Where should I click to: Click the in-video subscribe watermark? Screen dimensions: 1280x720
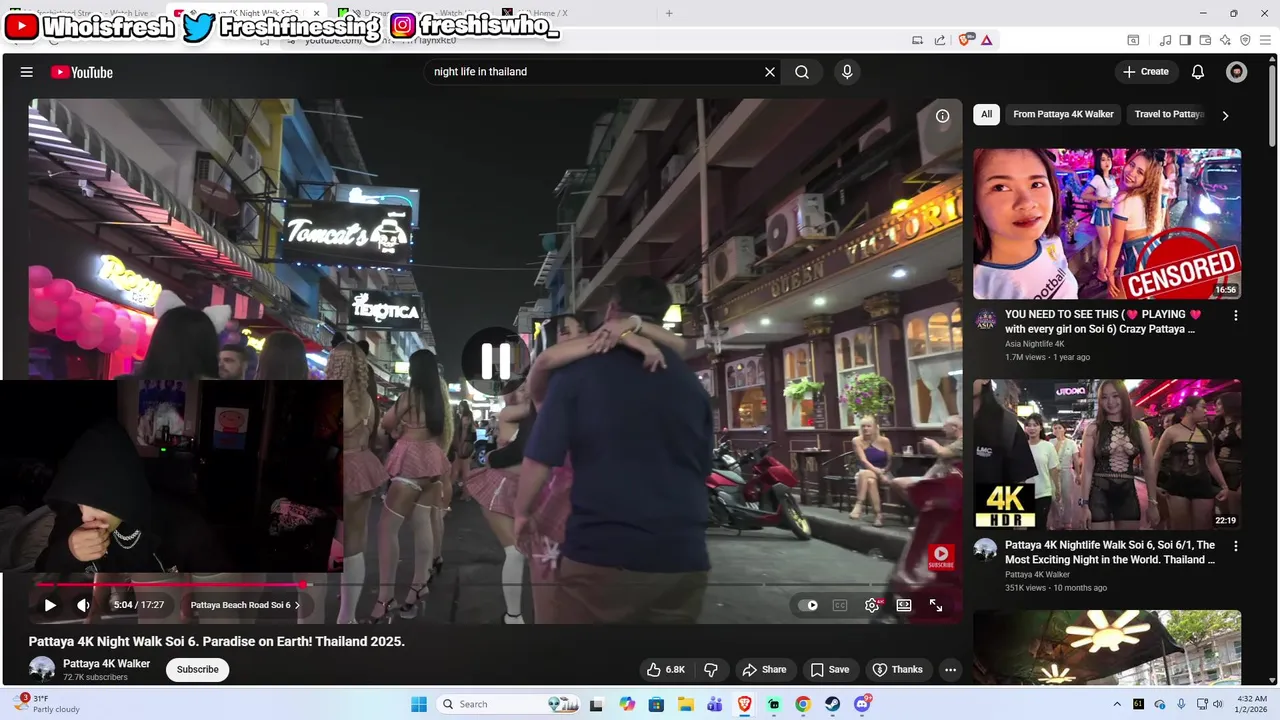coord(941,557)
